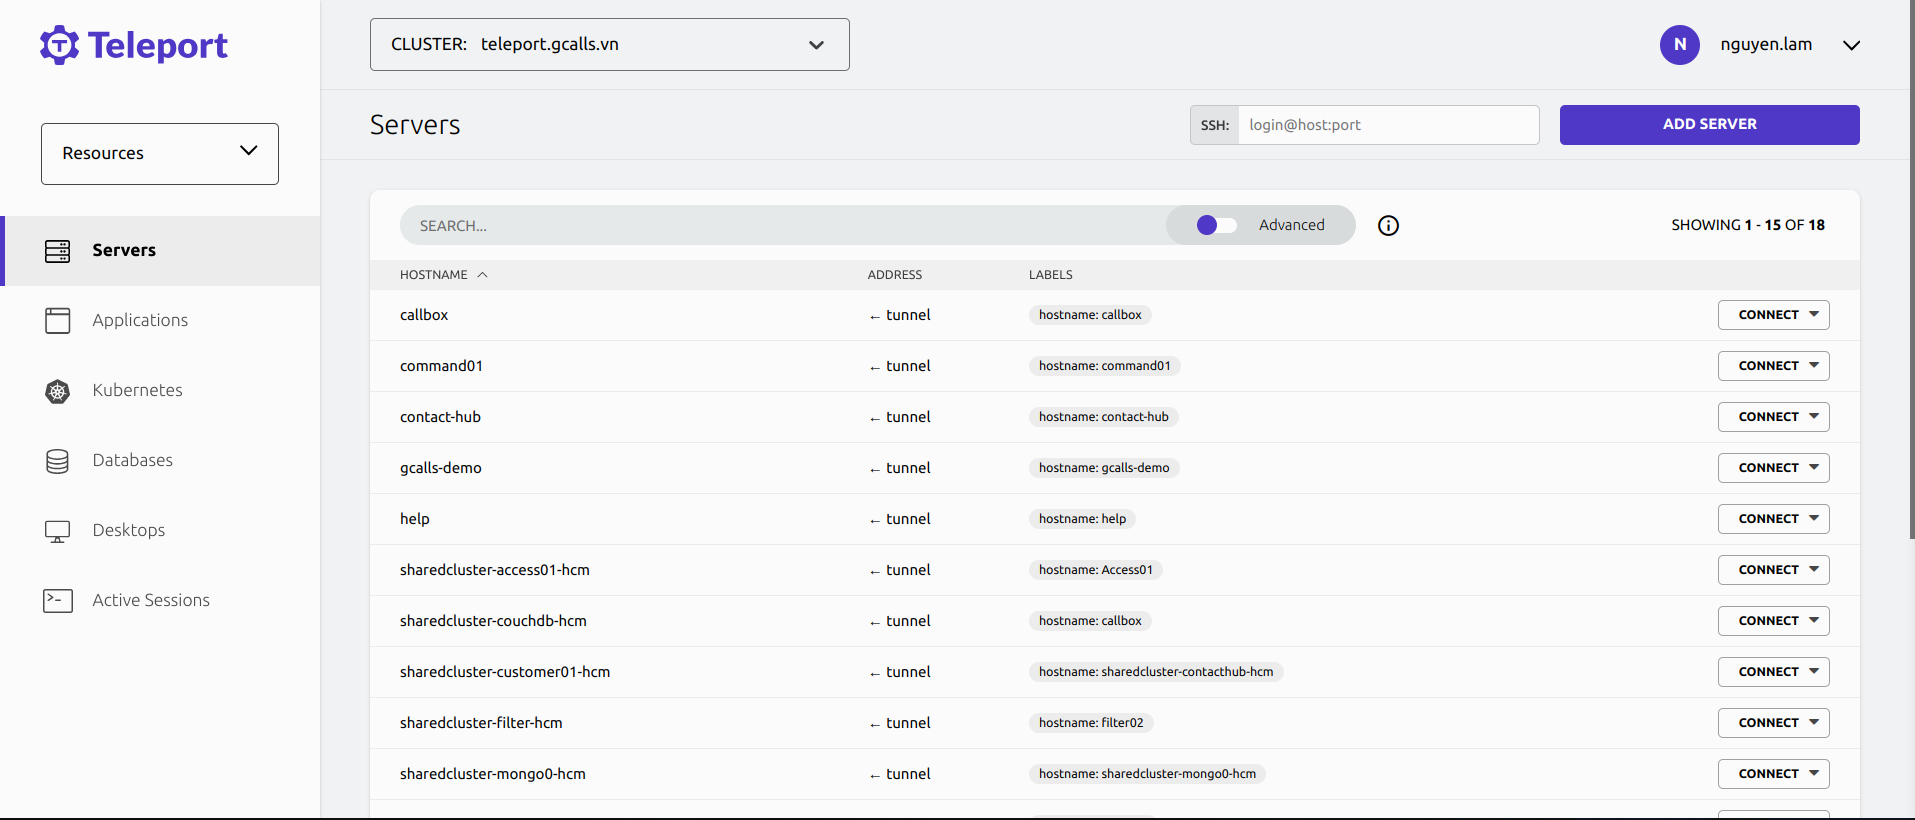Click the Teleport logo icon

click(x=59, y=45)
